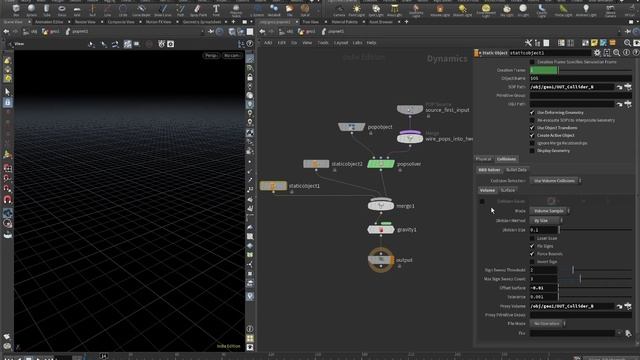Image resolution: width=640 pixels, height=360 pixels.
Task: Enable Laser Scan checkbox
Action: pos(532,238)
